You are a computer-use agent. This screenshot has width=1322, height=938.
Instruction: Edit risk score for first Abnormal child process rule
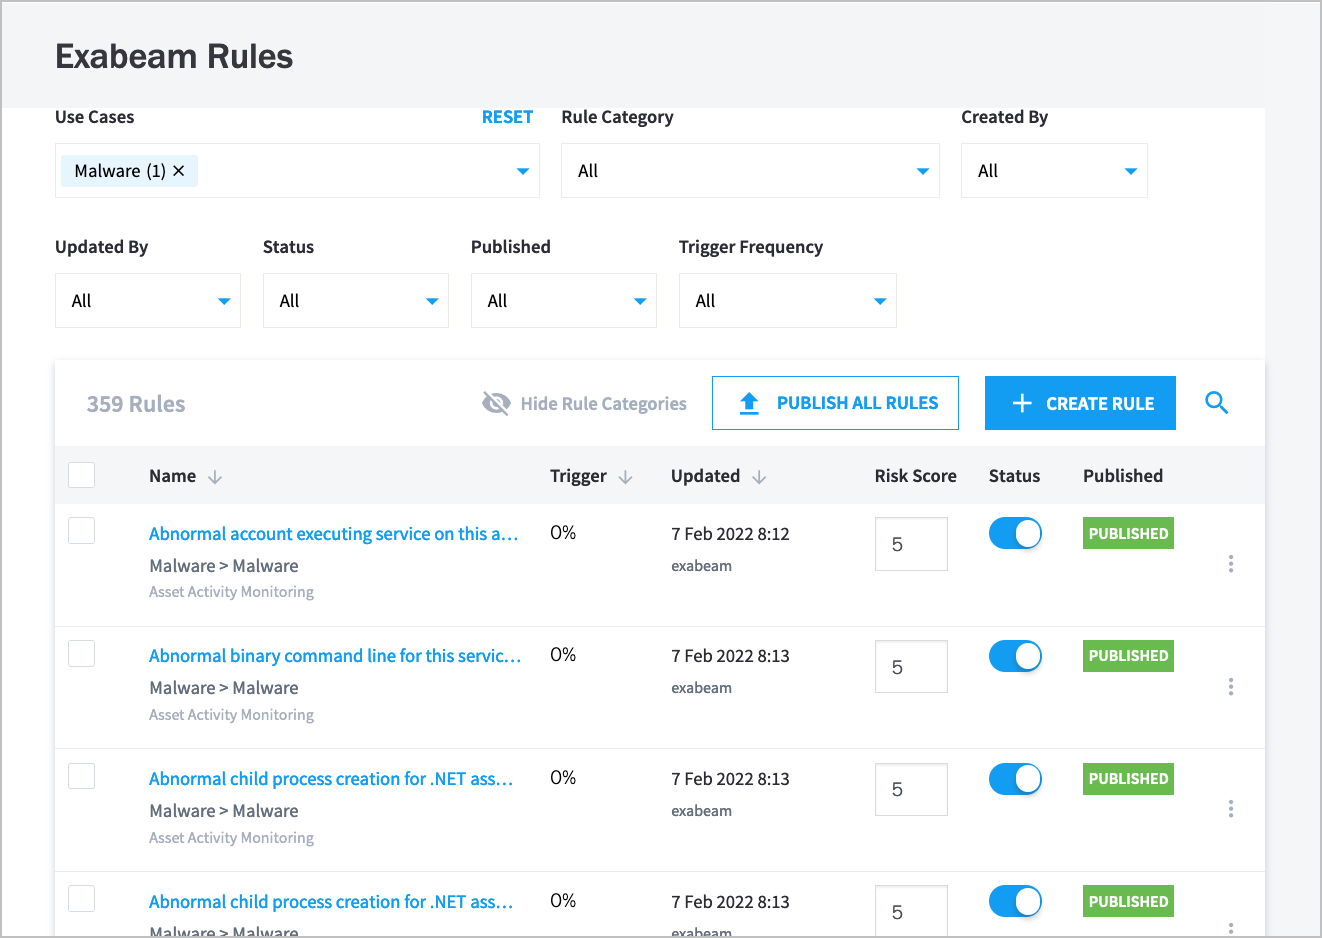tap(911, 789)
